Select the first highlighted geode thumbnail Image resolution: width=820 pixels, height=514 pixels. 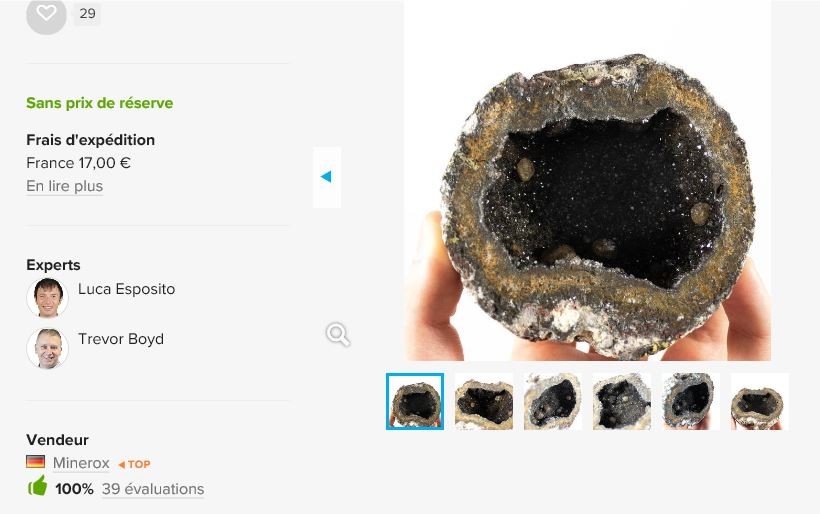(x=415, y=402)
